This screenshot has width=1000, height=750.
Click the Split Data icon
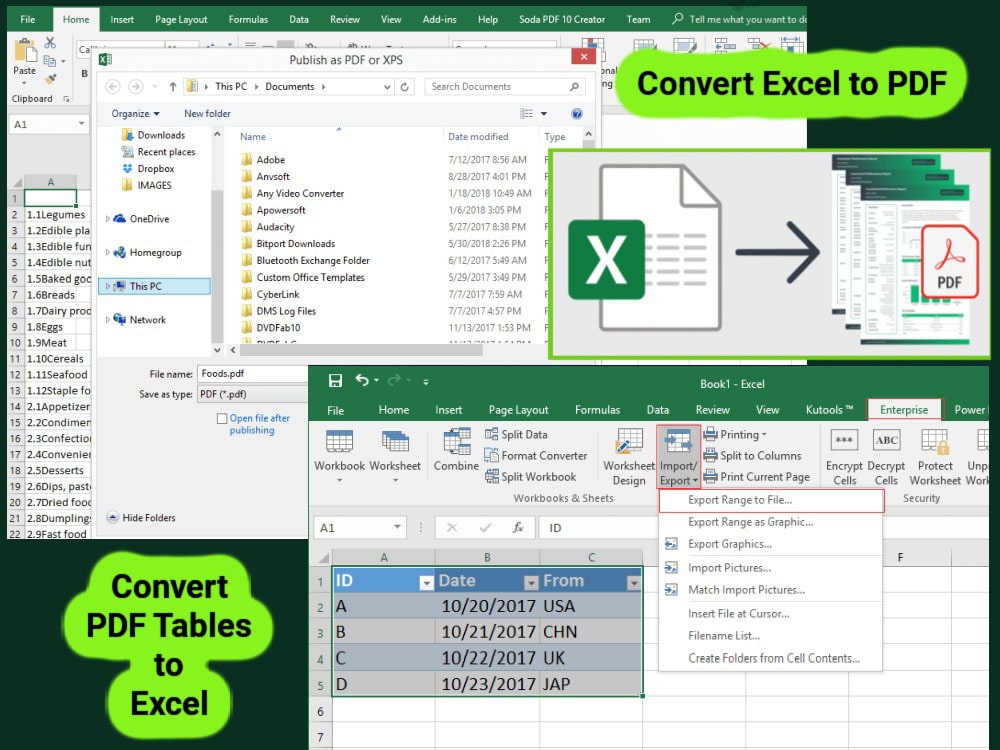(491, 434)
